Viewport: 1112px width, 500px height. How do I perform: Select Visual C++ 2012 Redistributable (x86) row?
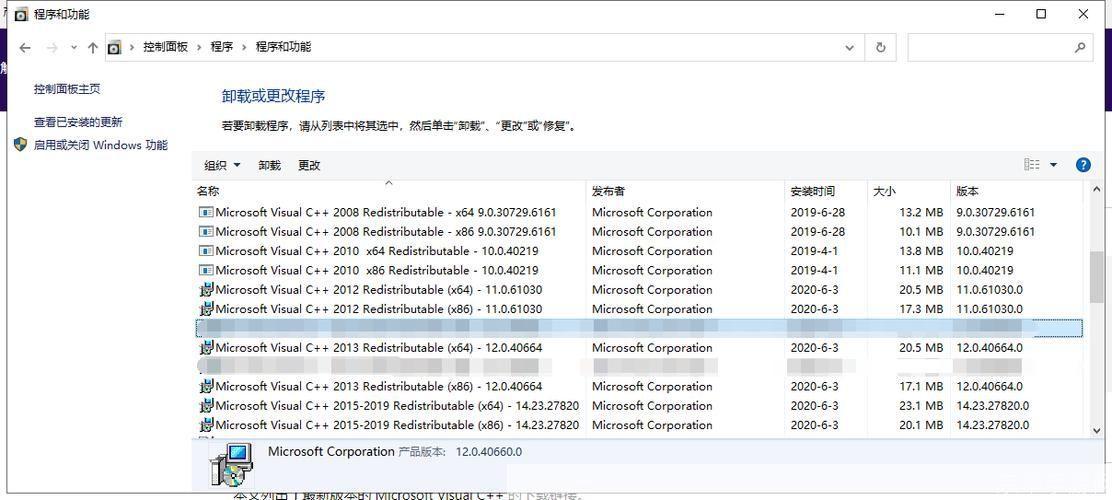tap(638, 309)
